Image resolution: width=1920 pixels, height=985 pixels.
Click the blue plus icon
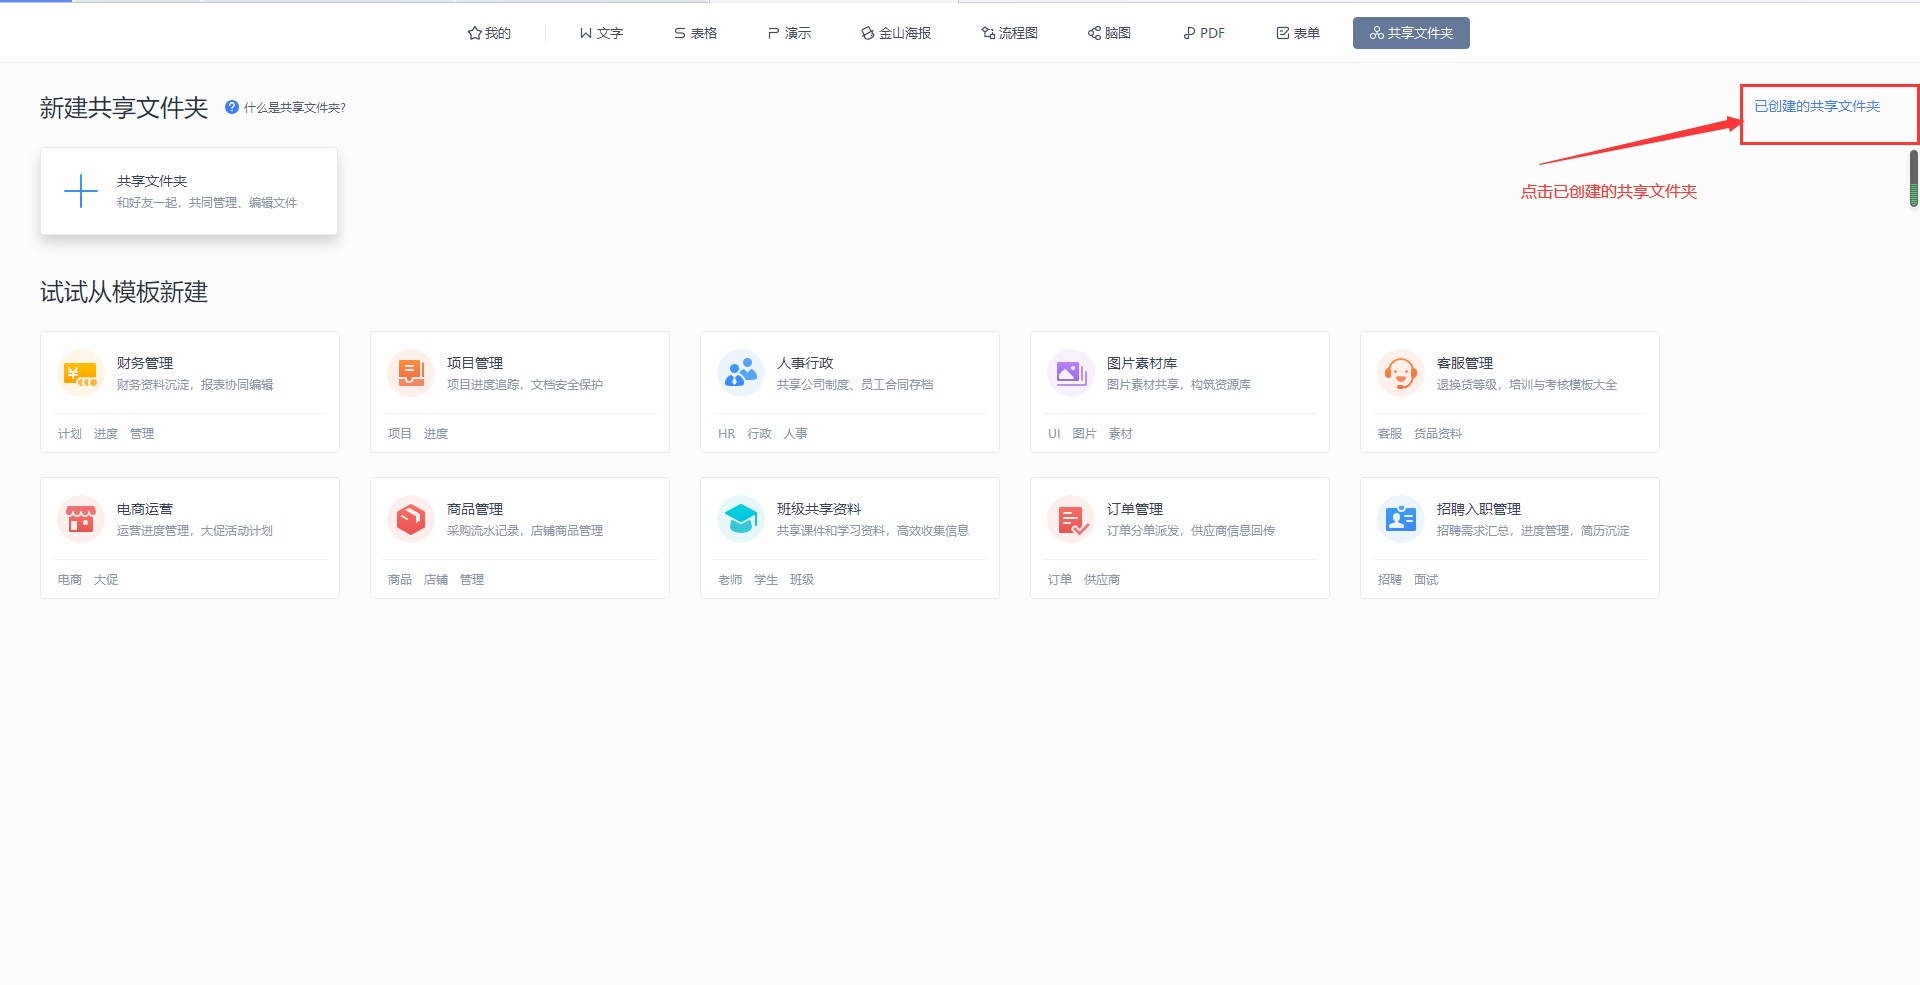(x=81, y=191)
